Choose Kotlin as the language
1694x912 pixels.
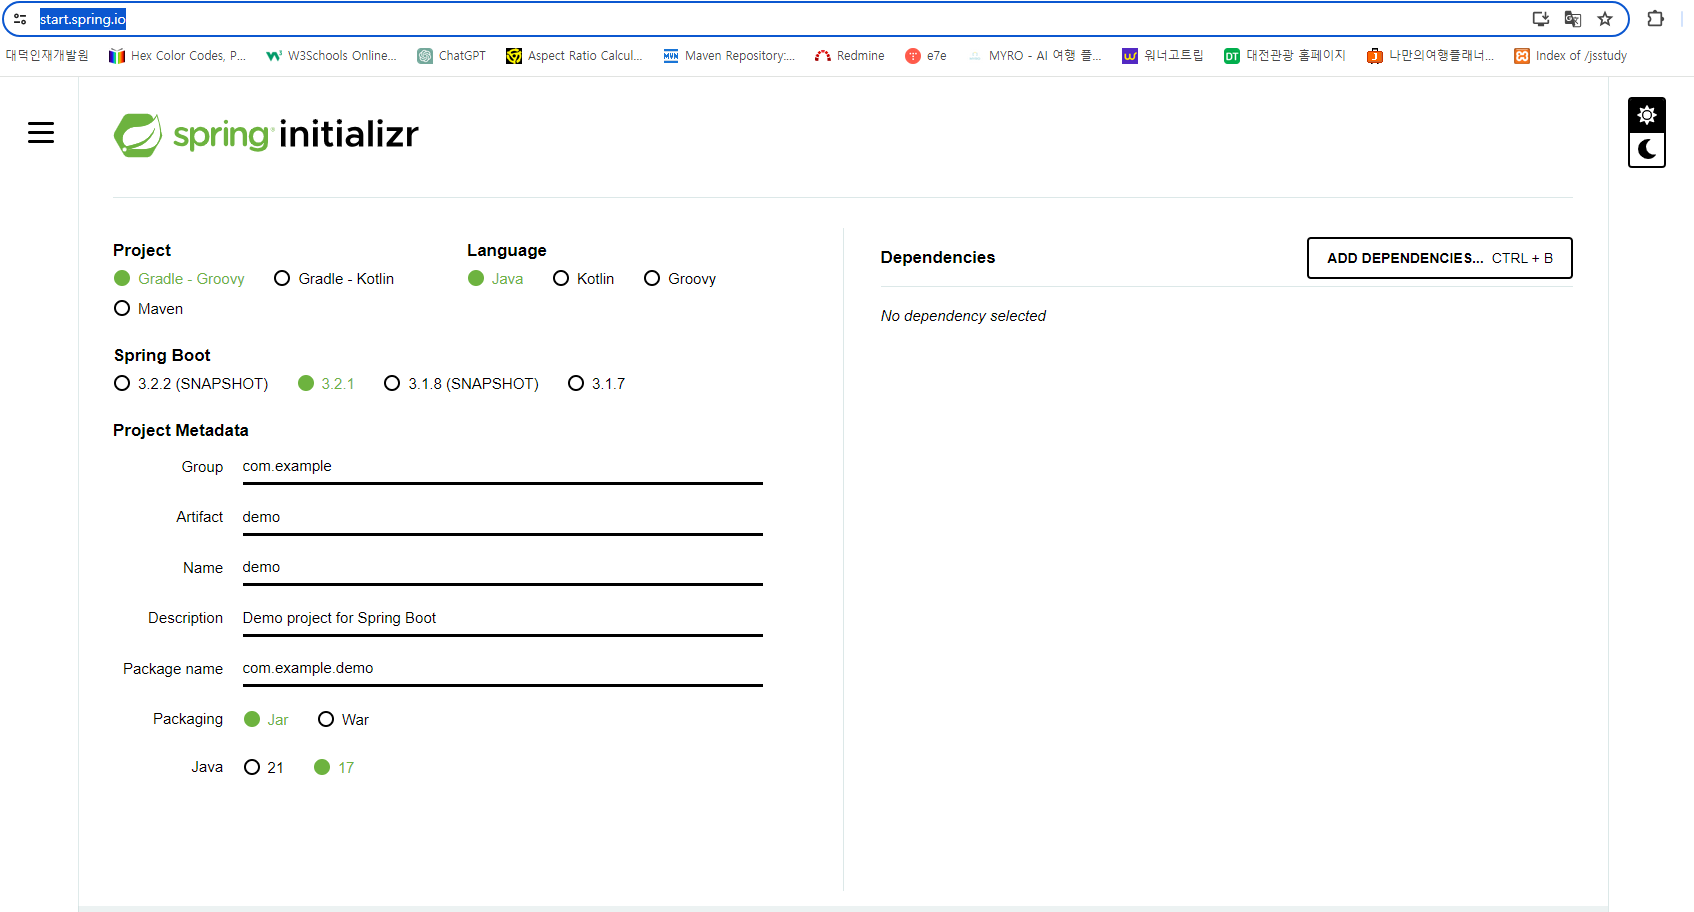click(x=584, y=279)
